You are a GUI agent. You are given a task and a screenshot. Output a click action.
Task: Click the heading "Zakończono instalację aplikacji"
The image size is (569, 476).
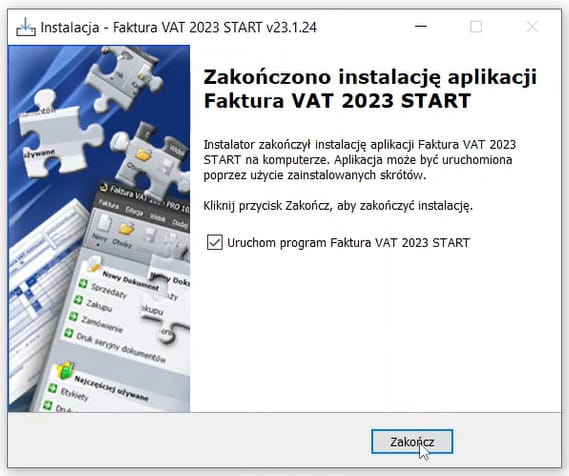370,77
